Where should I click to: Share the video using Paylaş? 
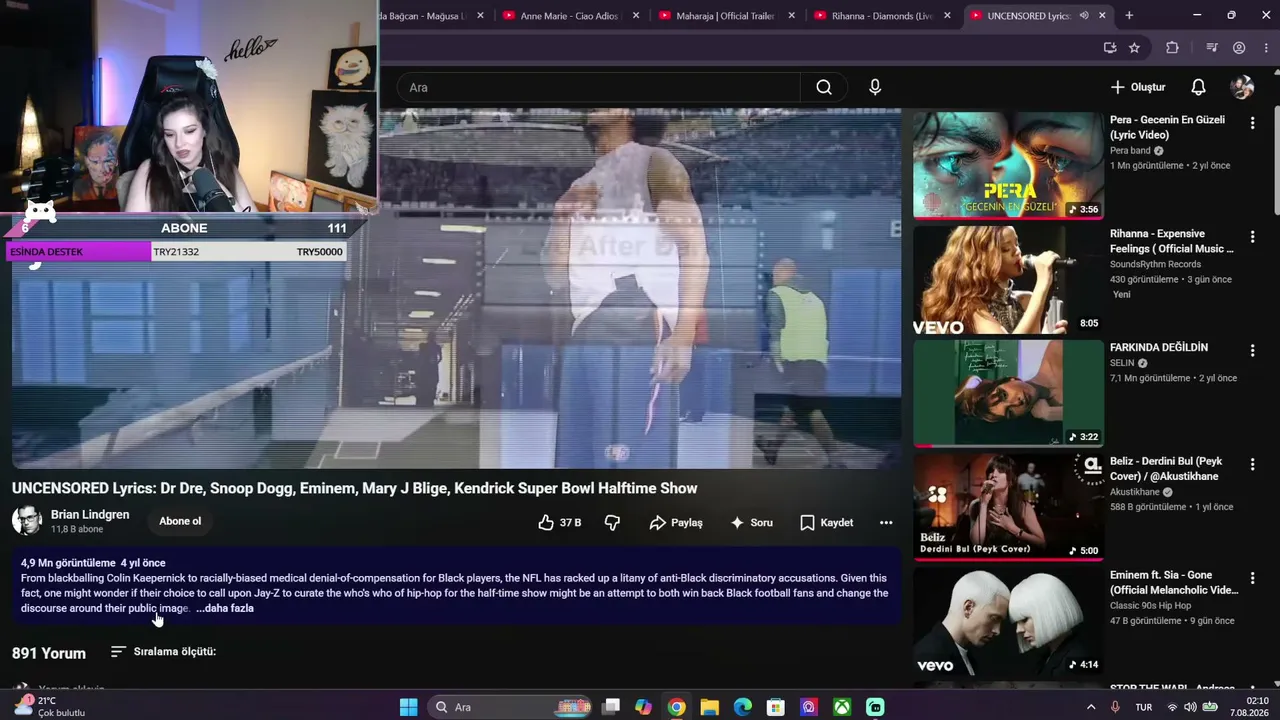point(676,522)
